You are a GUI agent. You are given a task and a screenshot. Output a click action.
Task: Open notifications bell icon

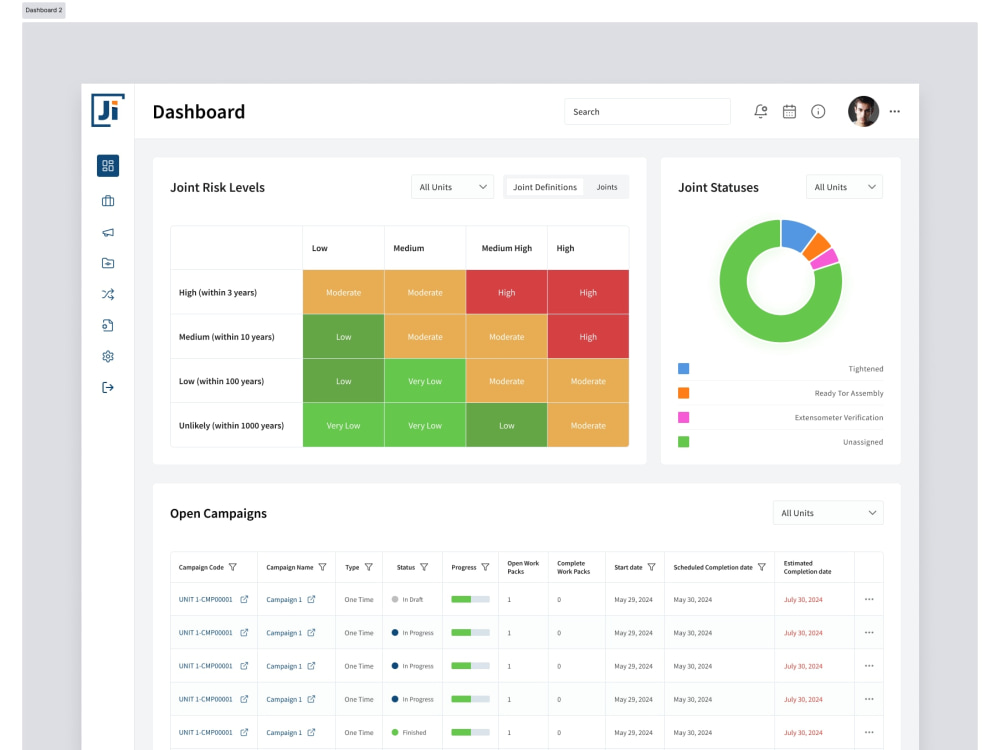click(760, 112)
